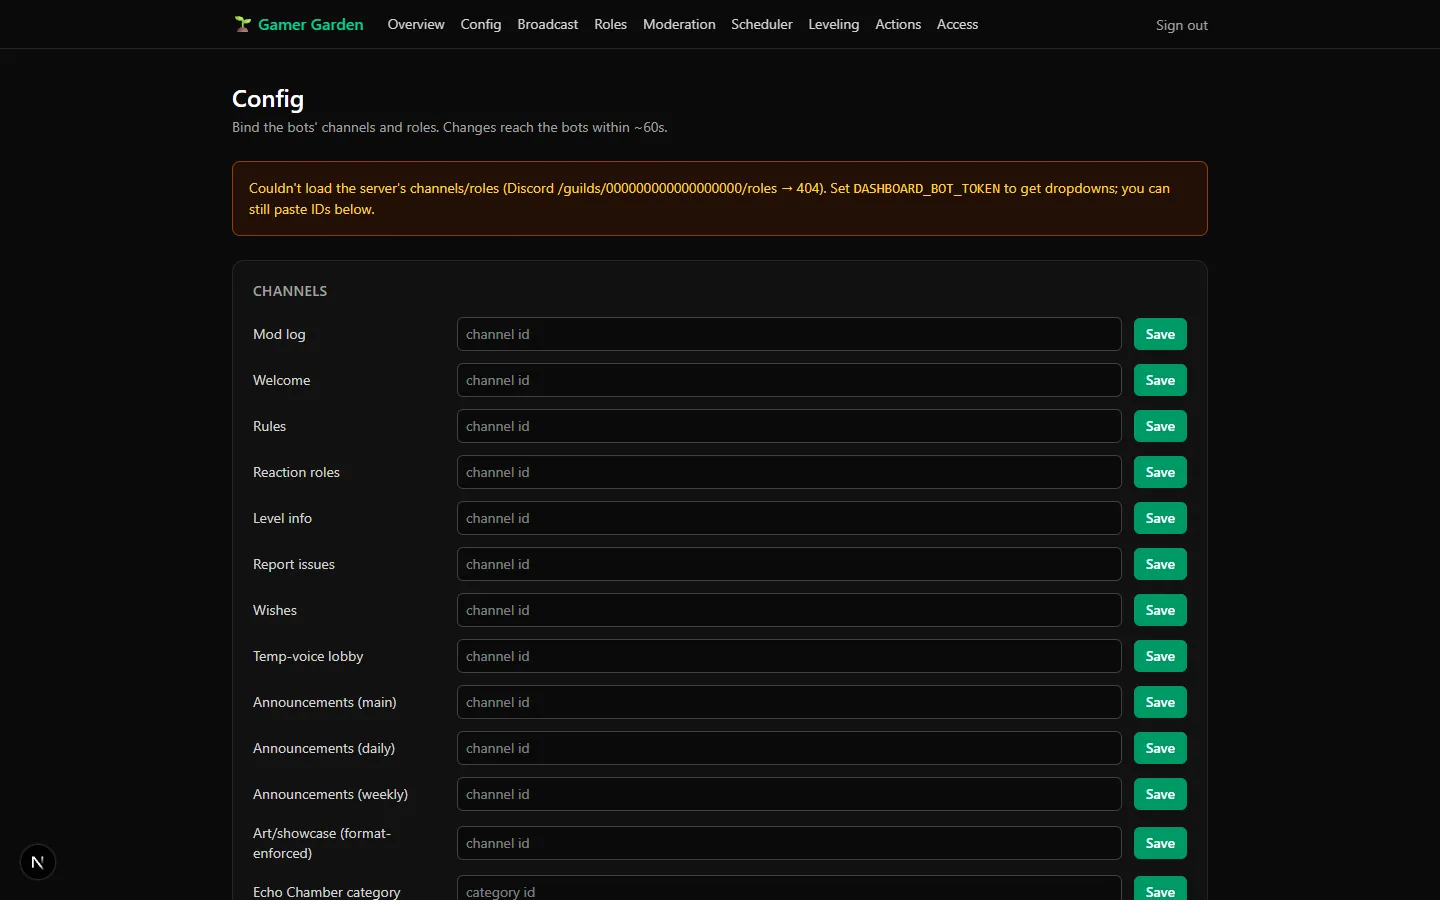Click the Wishes channel id input
The height and width of the screenshot is (900, 1440).
[789, 610]
